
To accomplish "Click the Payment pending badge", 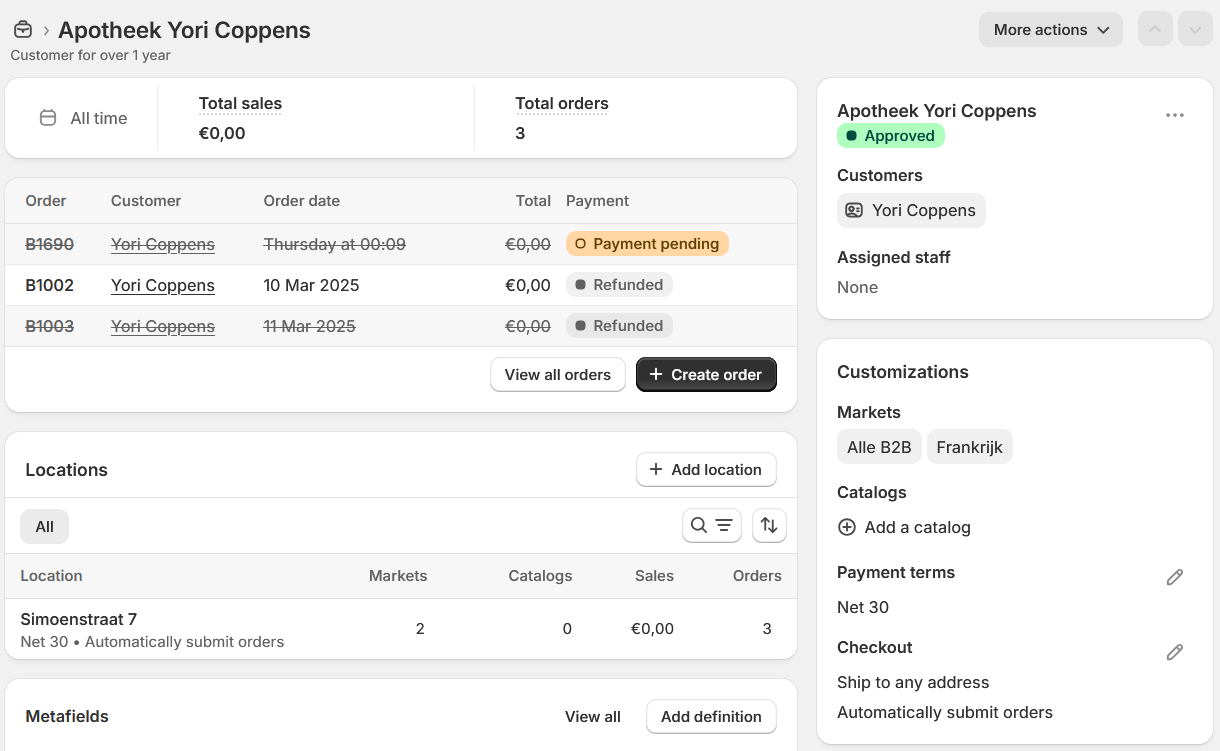I will point(647,244).
